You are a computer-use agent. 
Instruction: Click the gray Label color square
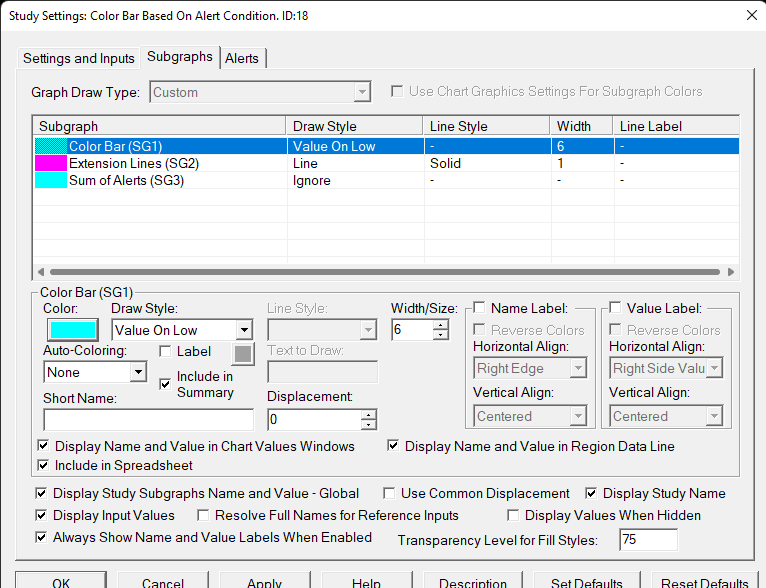pyautogui.click(x=244, y=352)
